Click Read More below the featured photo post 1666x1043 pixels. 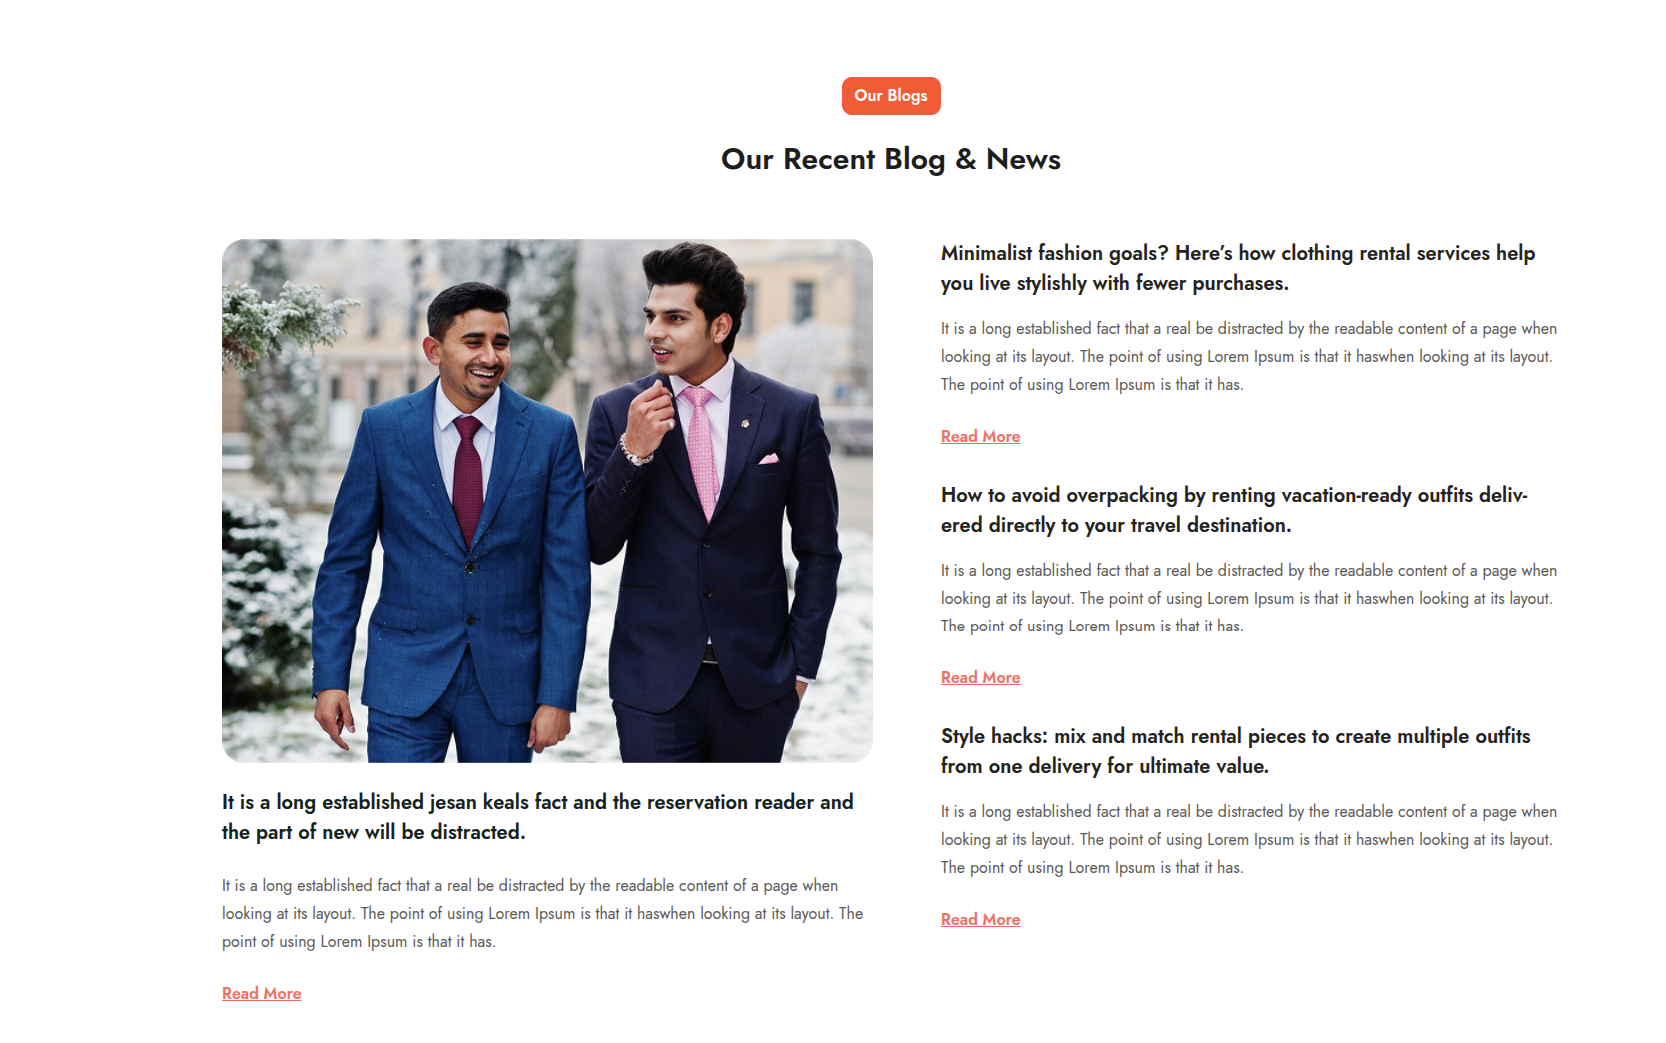pyautogui.click(x=261, y=993)
